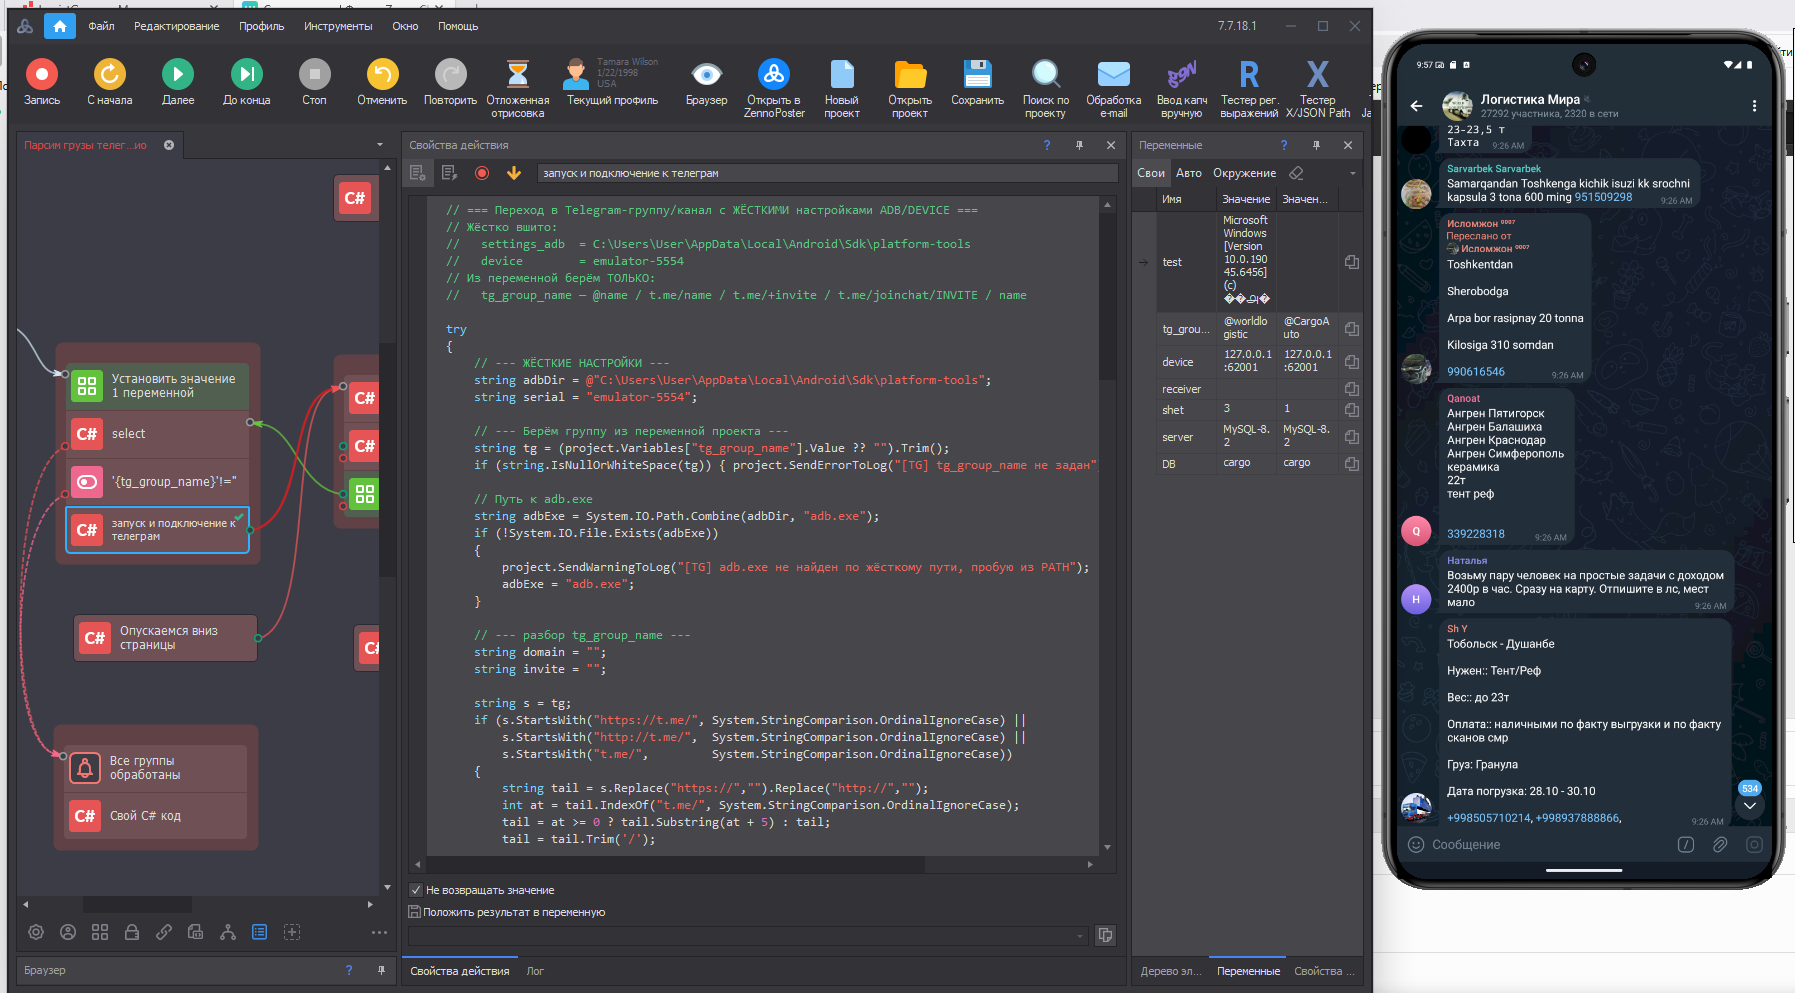This screenshot has width=1795, height=993.
Task: Expand the variables tab overflow dropdown arrow
Action: 1352,173
